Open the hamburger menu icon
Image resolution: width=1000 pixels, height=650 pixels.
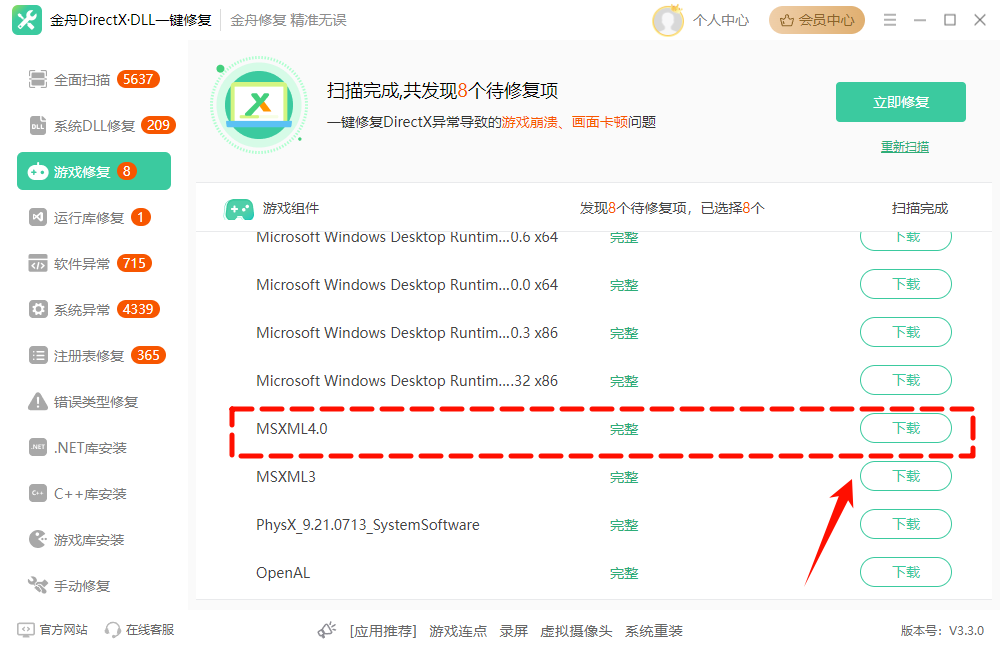(x=890, y=20)
